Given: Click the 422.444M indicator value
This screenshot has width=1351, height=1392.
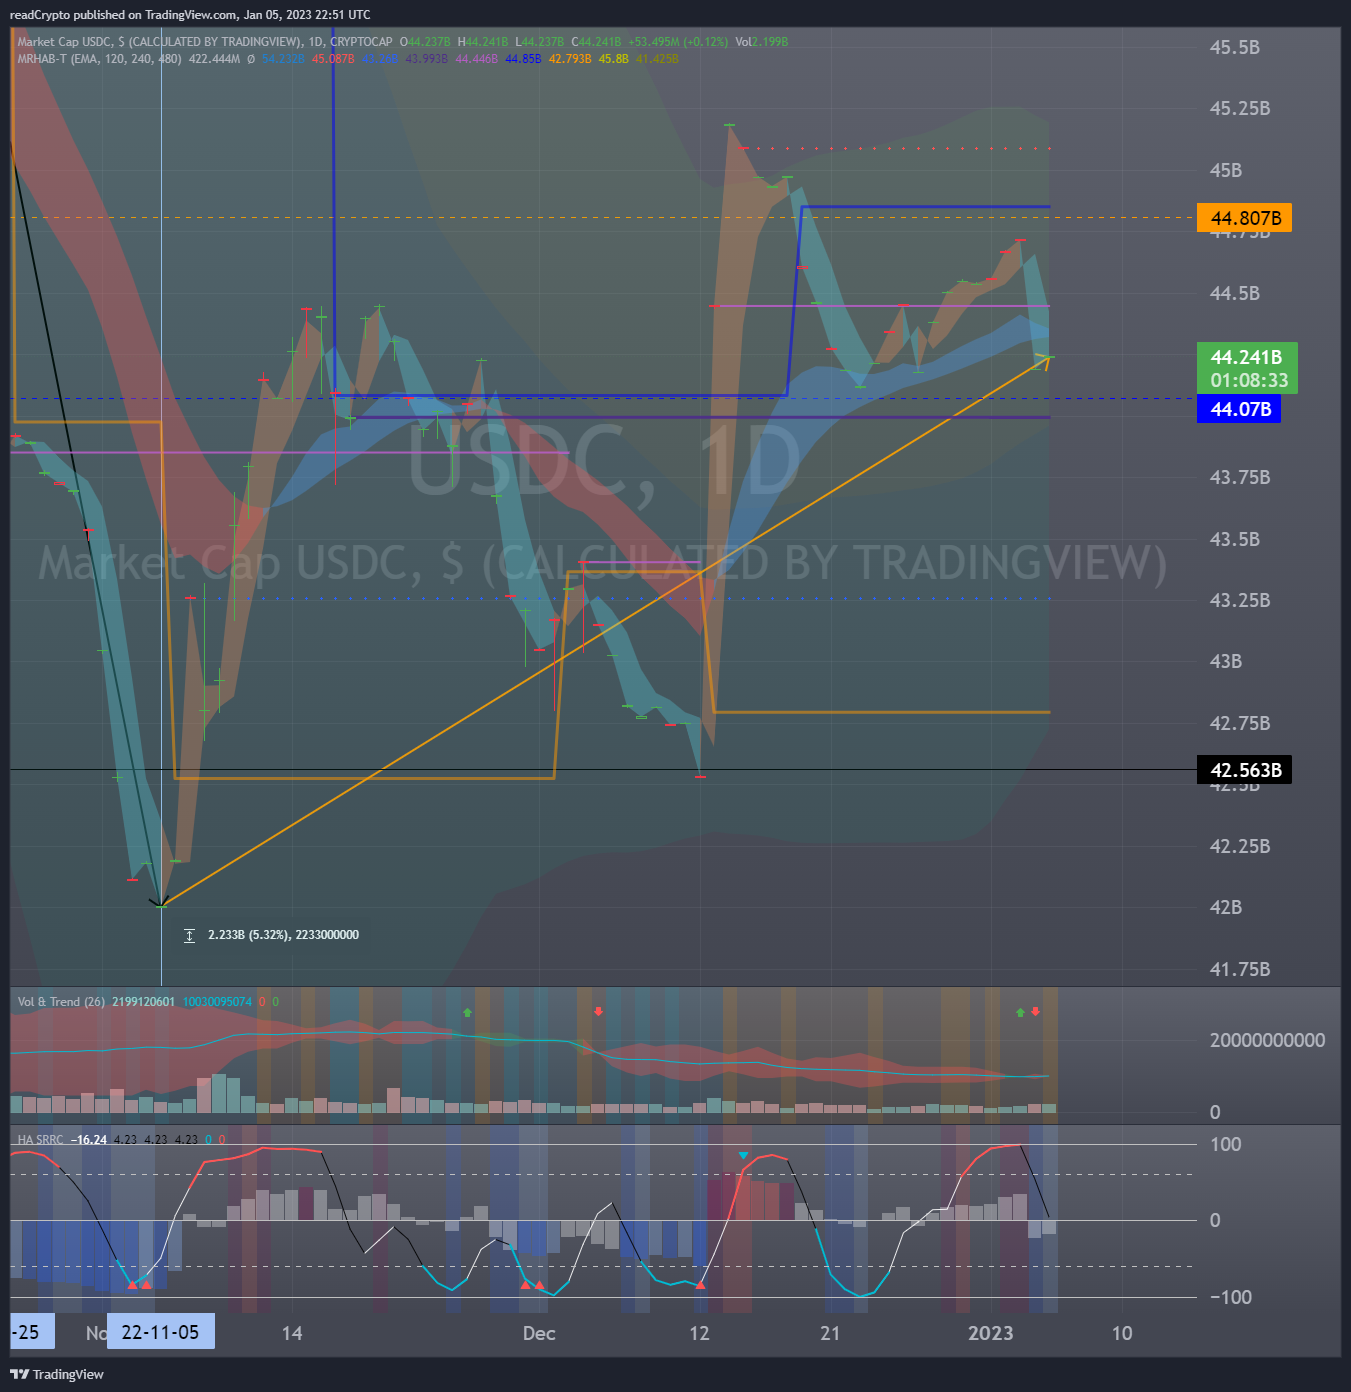Looking at the screenshot, I should 214,59.
